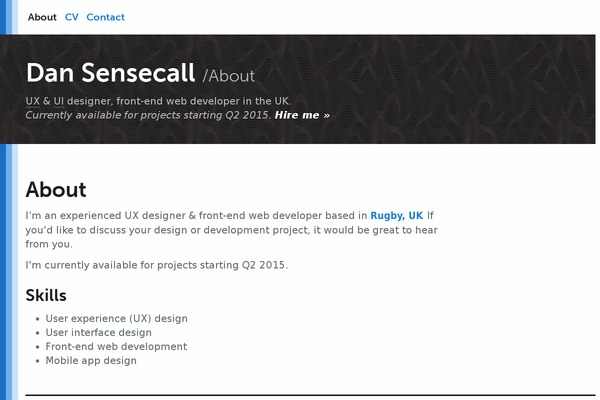Screen dimensions: 600x400
Task: Click the Dan Sensecall site title
Action: tap(110, 72)
